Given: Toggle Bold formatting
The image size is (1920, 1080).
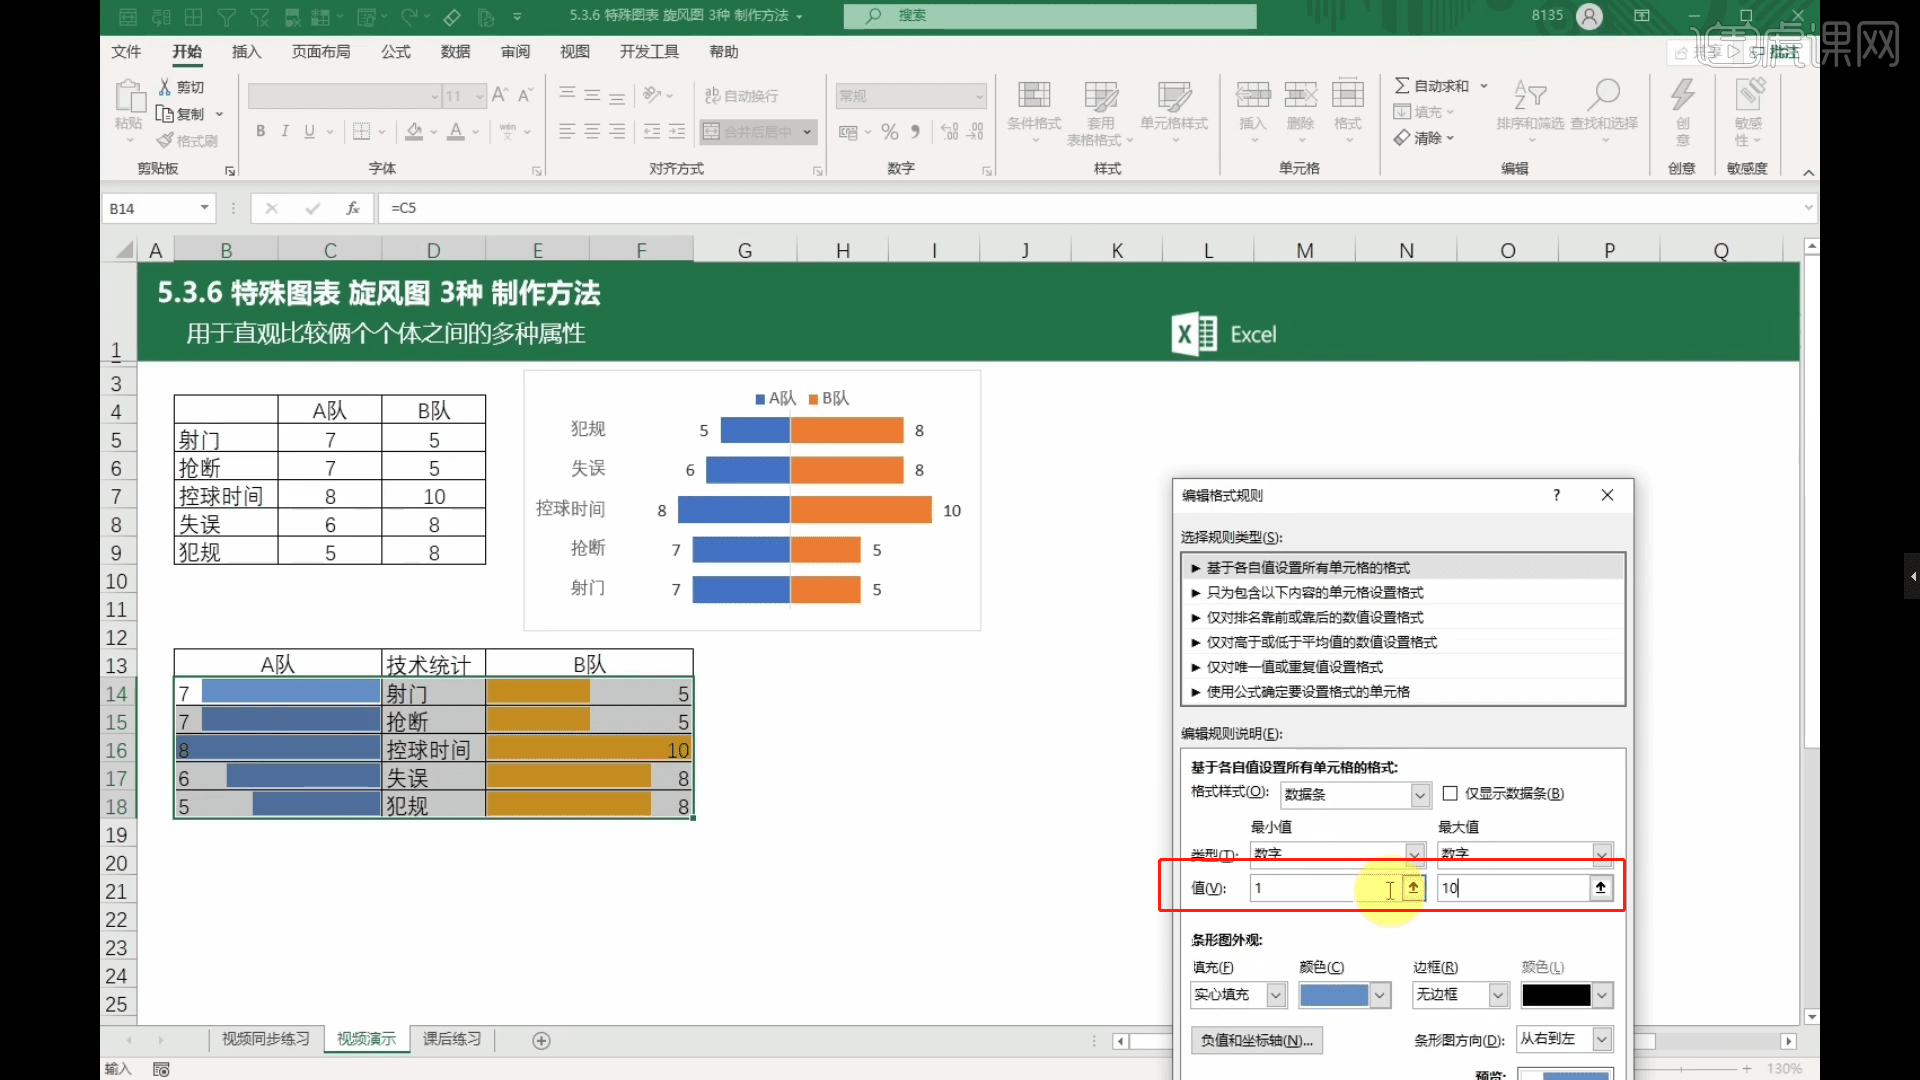Looking at the screenshot, I should [260, 131].
